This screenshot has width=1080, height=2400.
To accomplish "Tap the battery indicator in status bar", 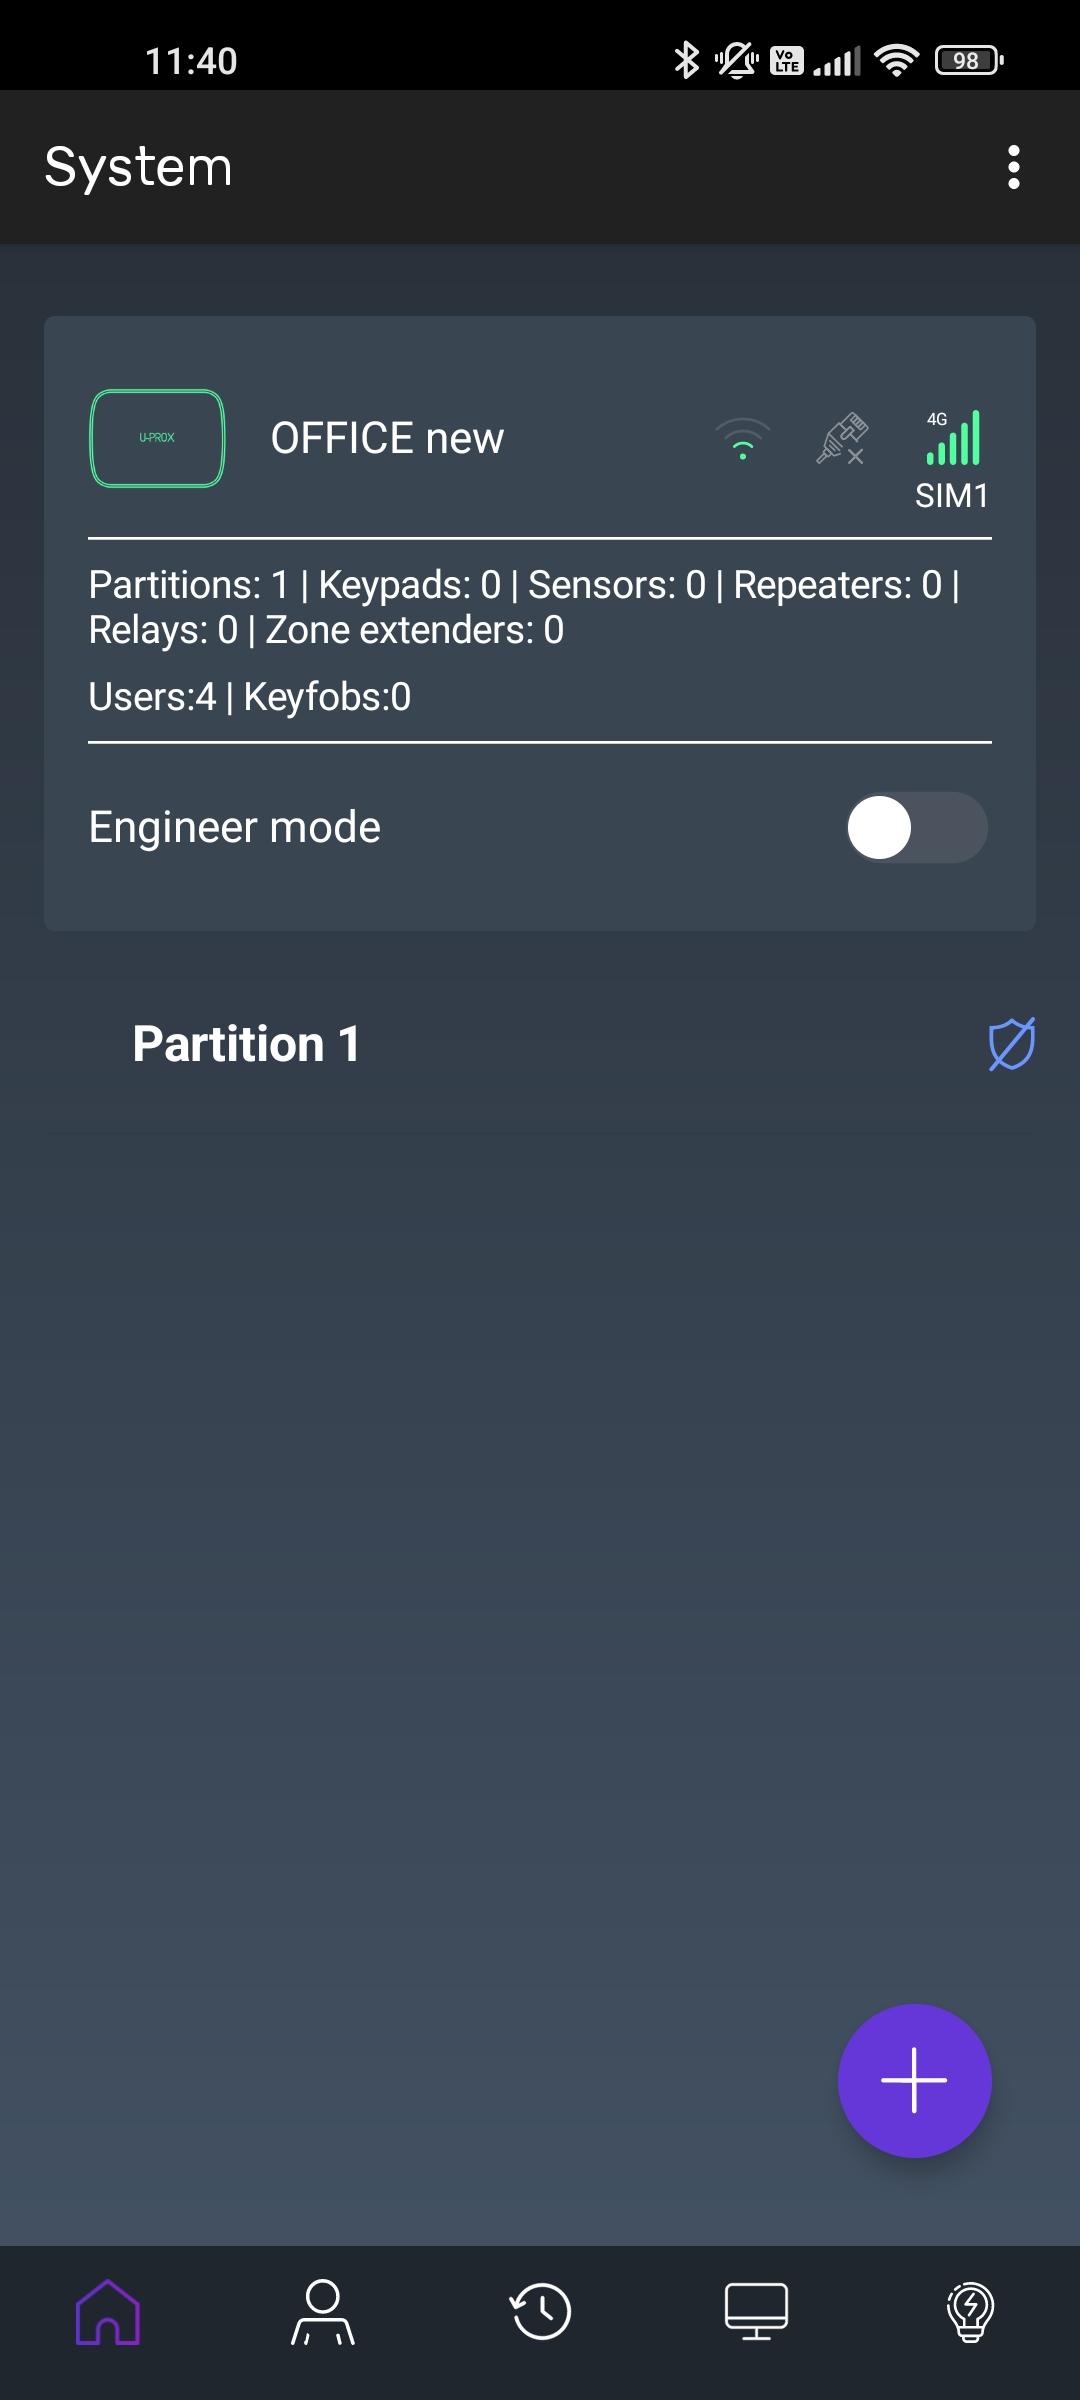I will point(967,60).
